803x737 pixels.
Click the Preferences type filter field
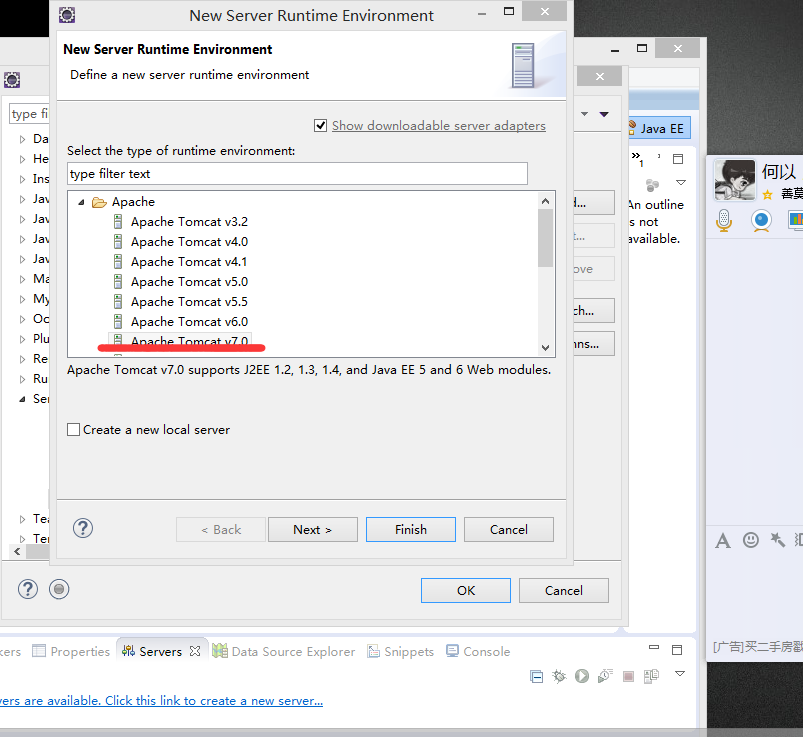tap(29, 114)
